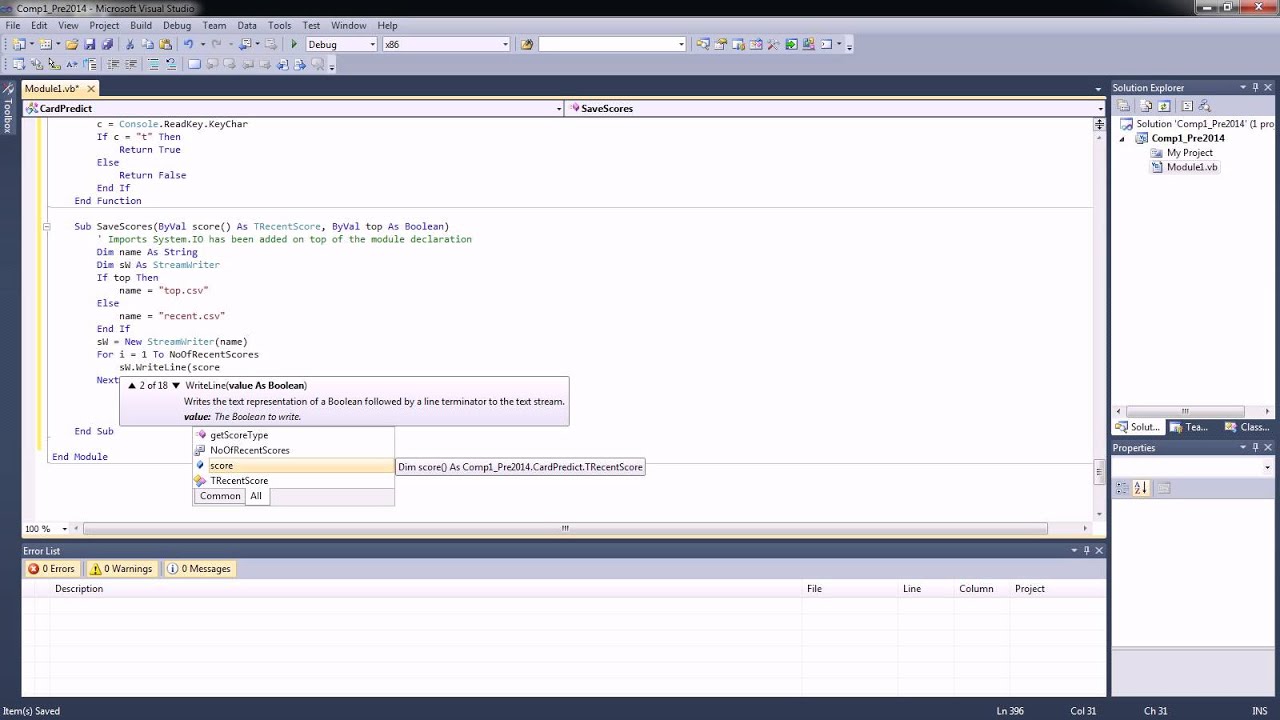1280x720 pixels.
Task: Click the Command Window toolbar icon
Action: 827,44
